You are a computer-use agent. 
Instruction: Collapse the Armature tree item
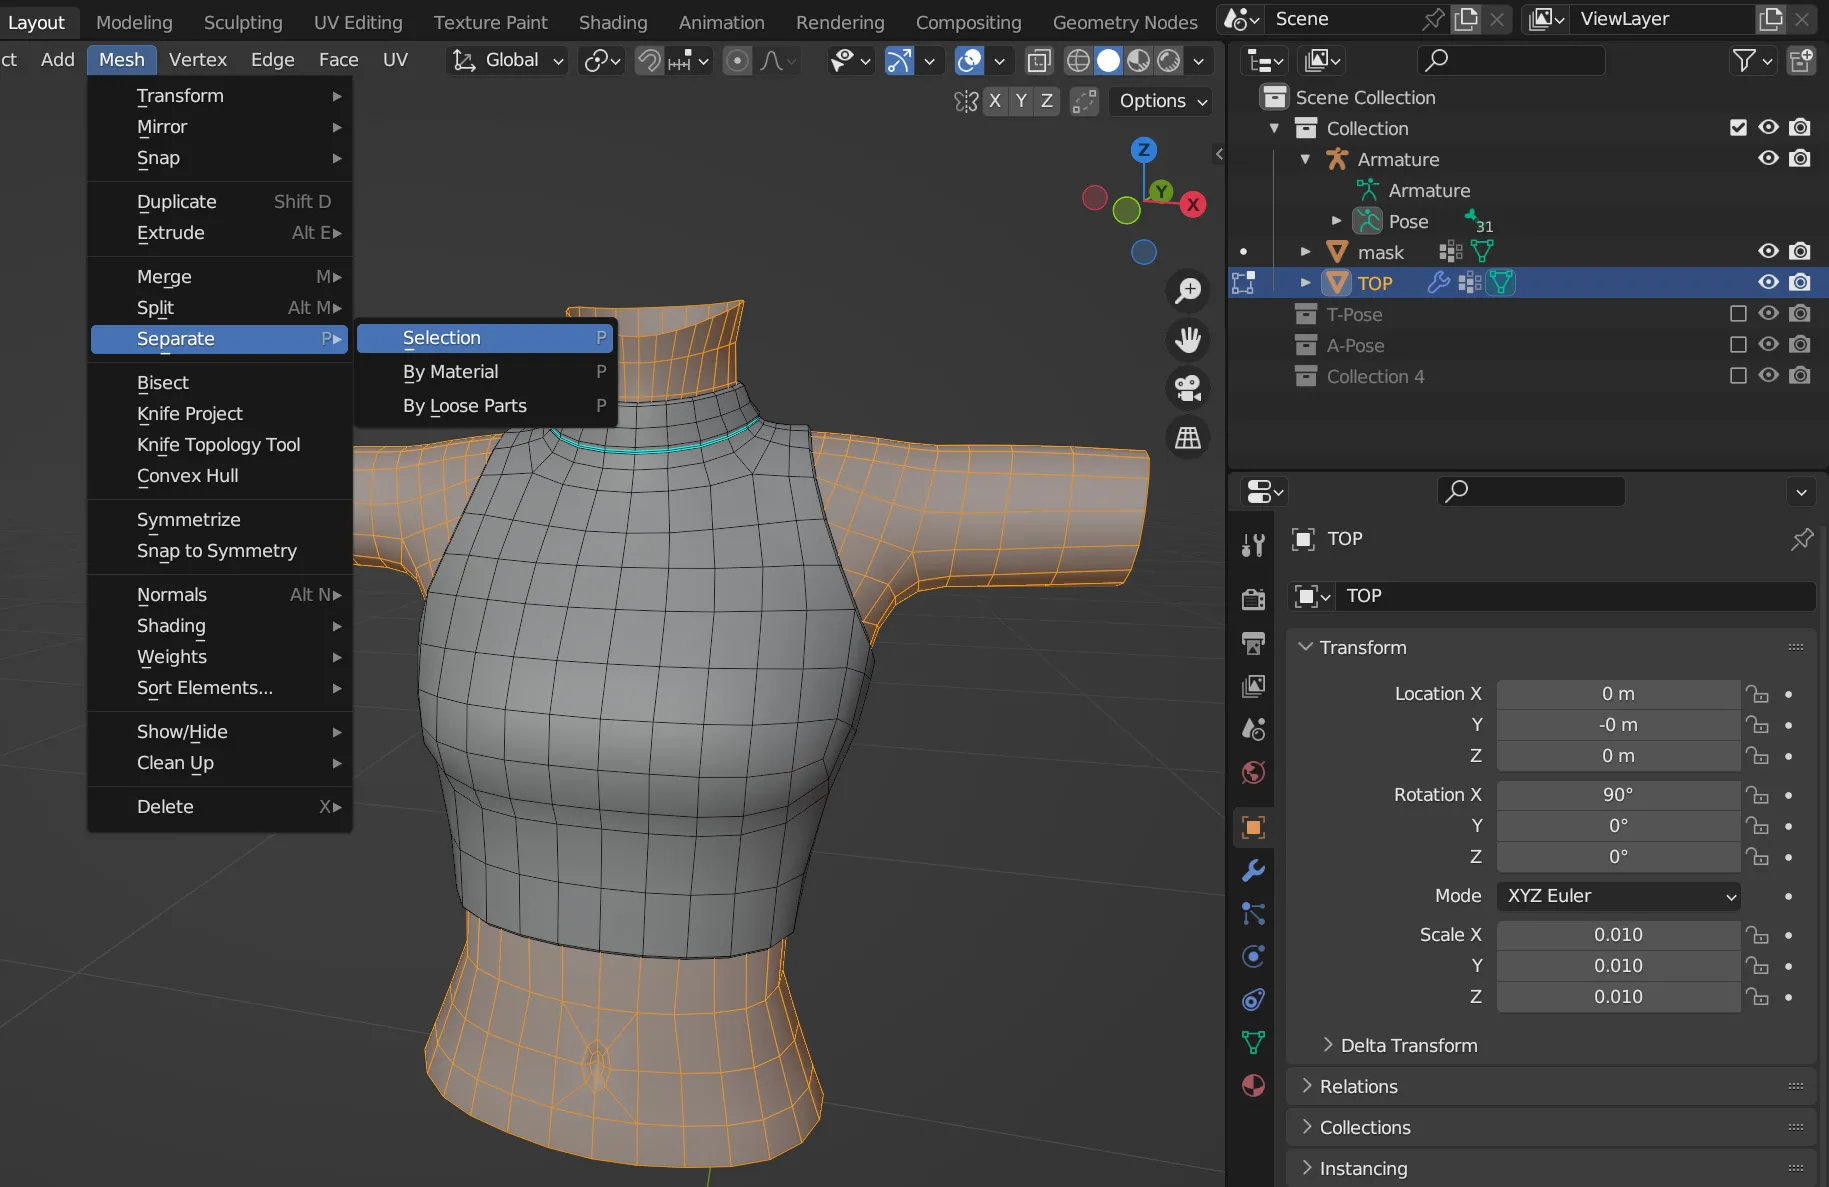click(x=1305, y=159)
